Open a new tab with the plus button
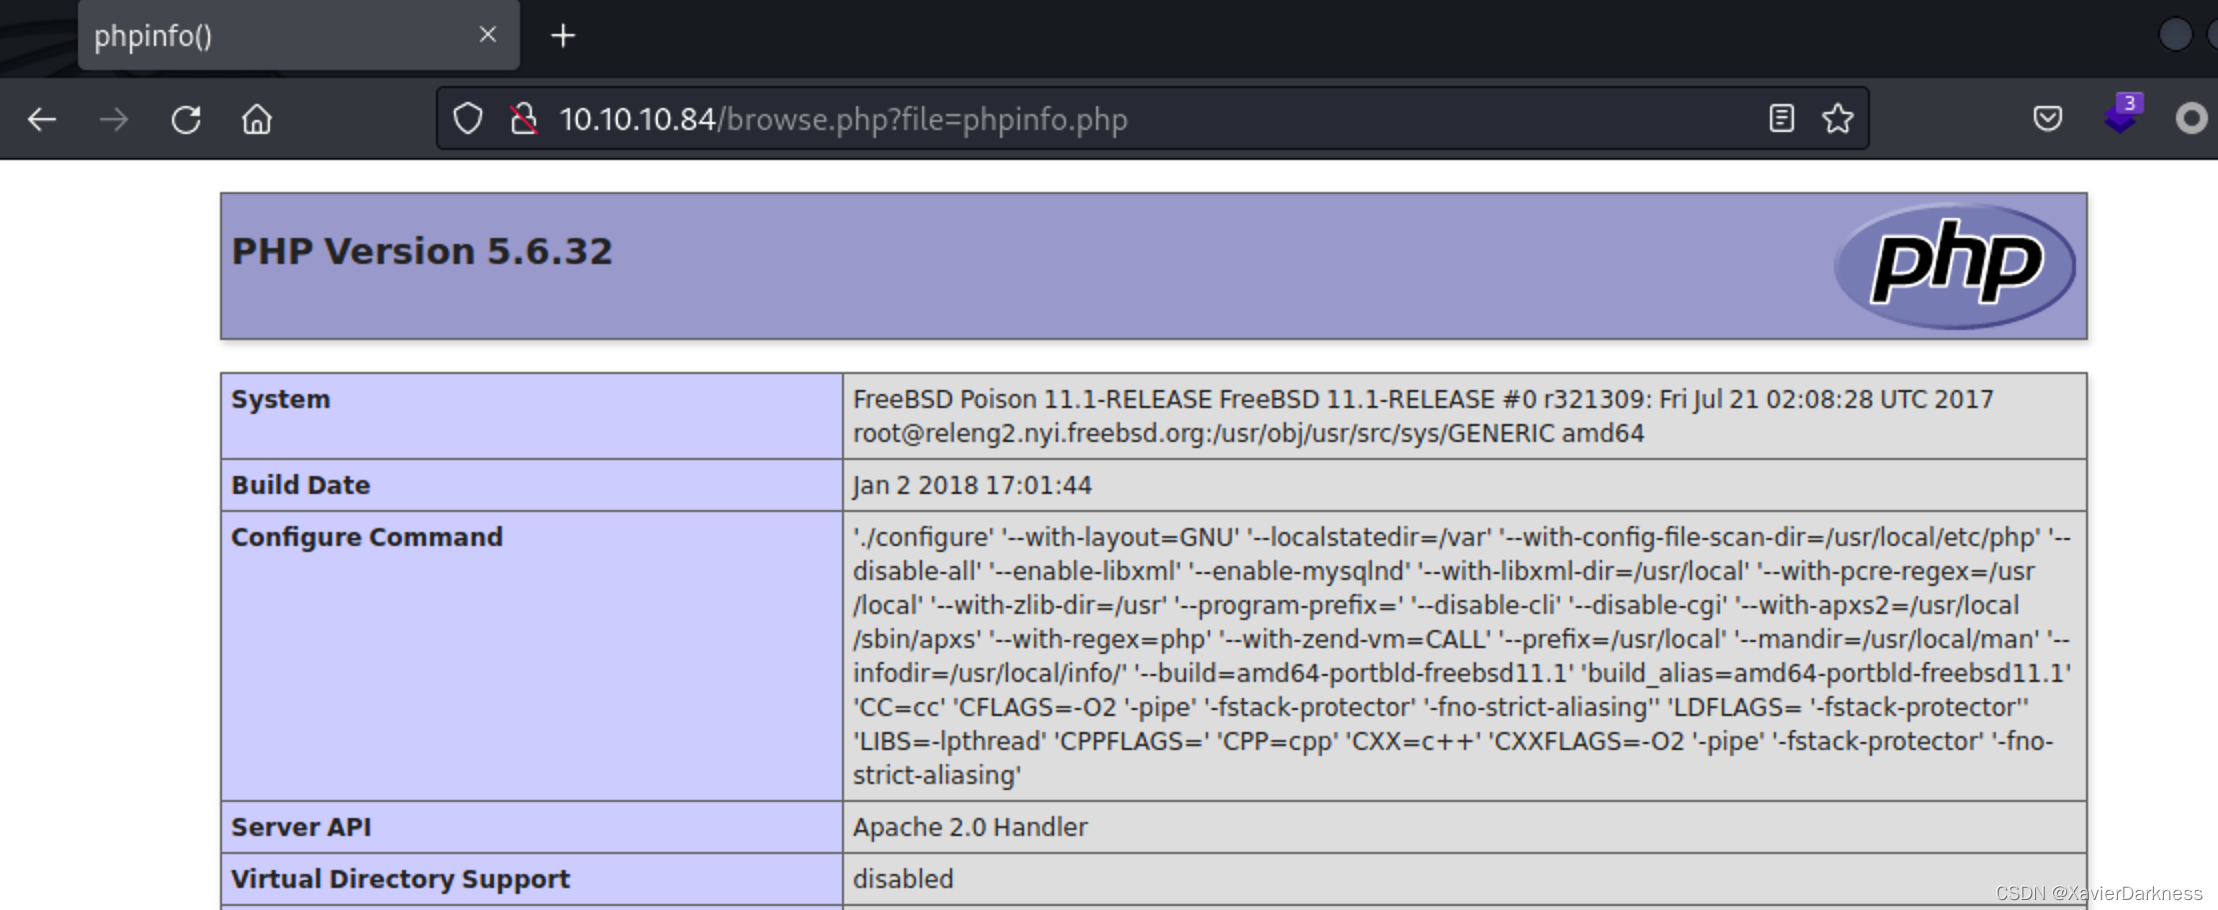Screen dimensions: 2218x910 point(563,36)
